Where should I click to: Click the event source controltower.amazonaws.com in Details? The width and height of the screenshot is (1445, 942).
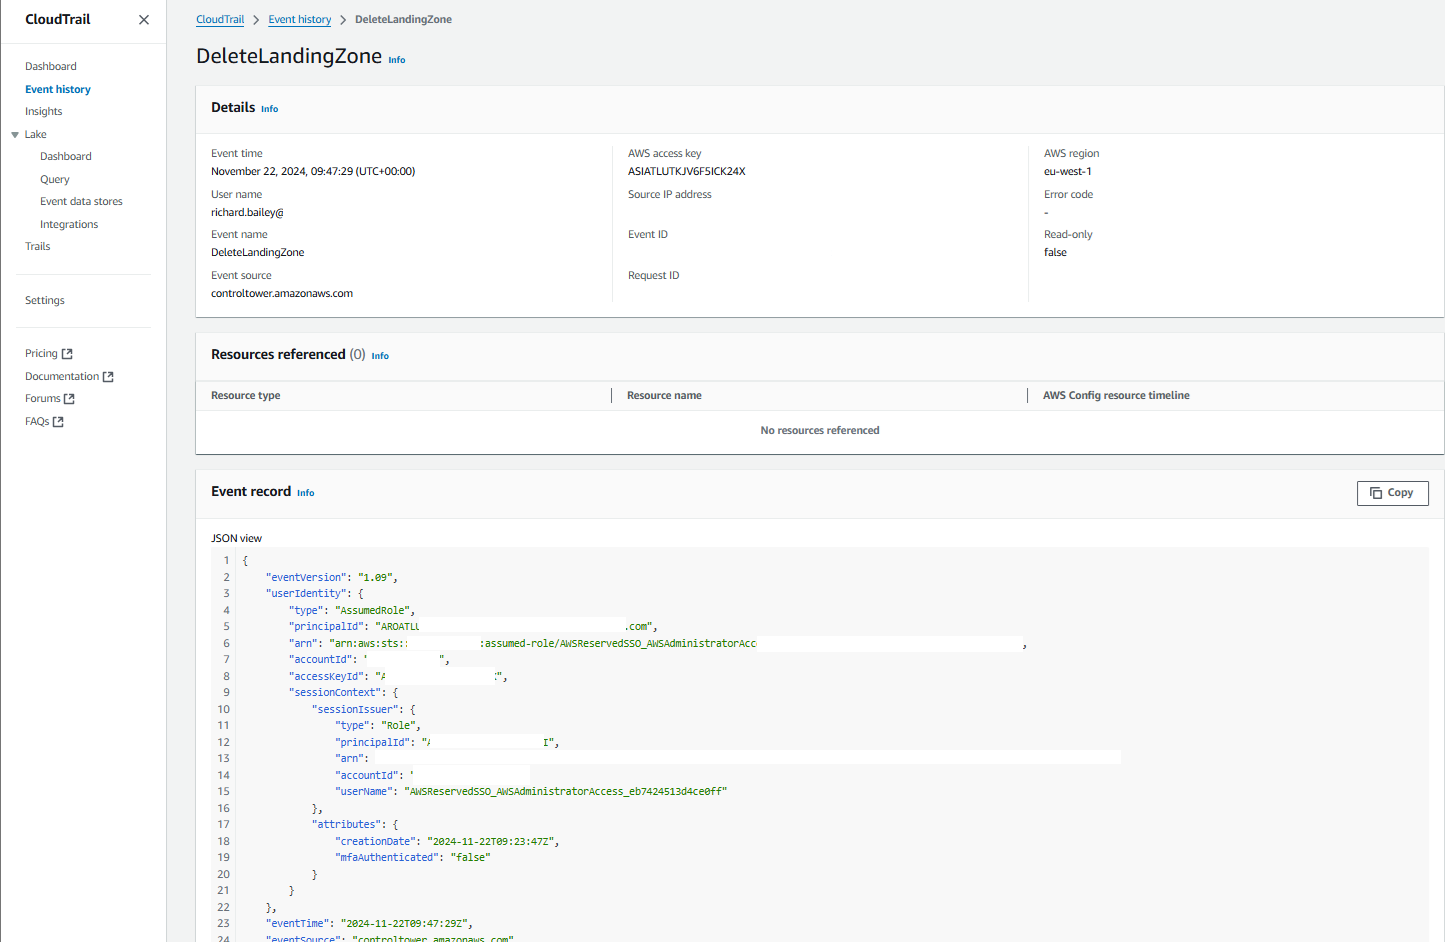pos(282,294)
